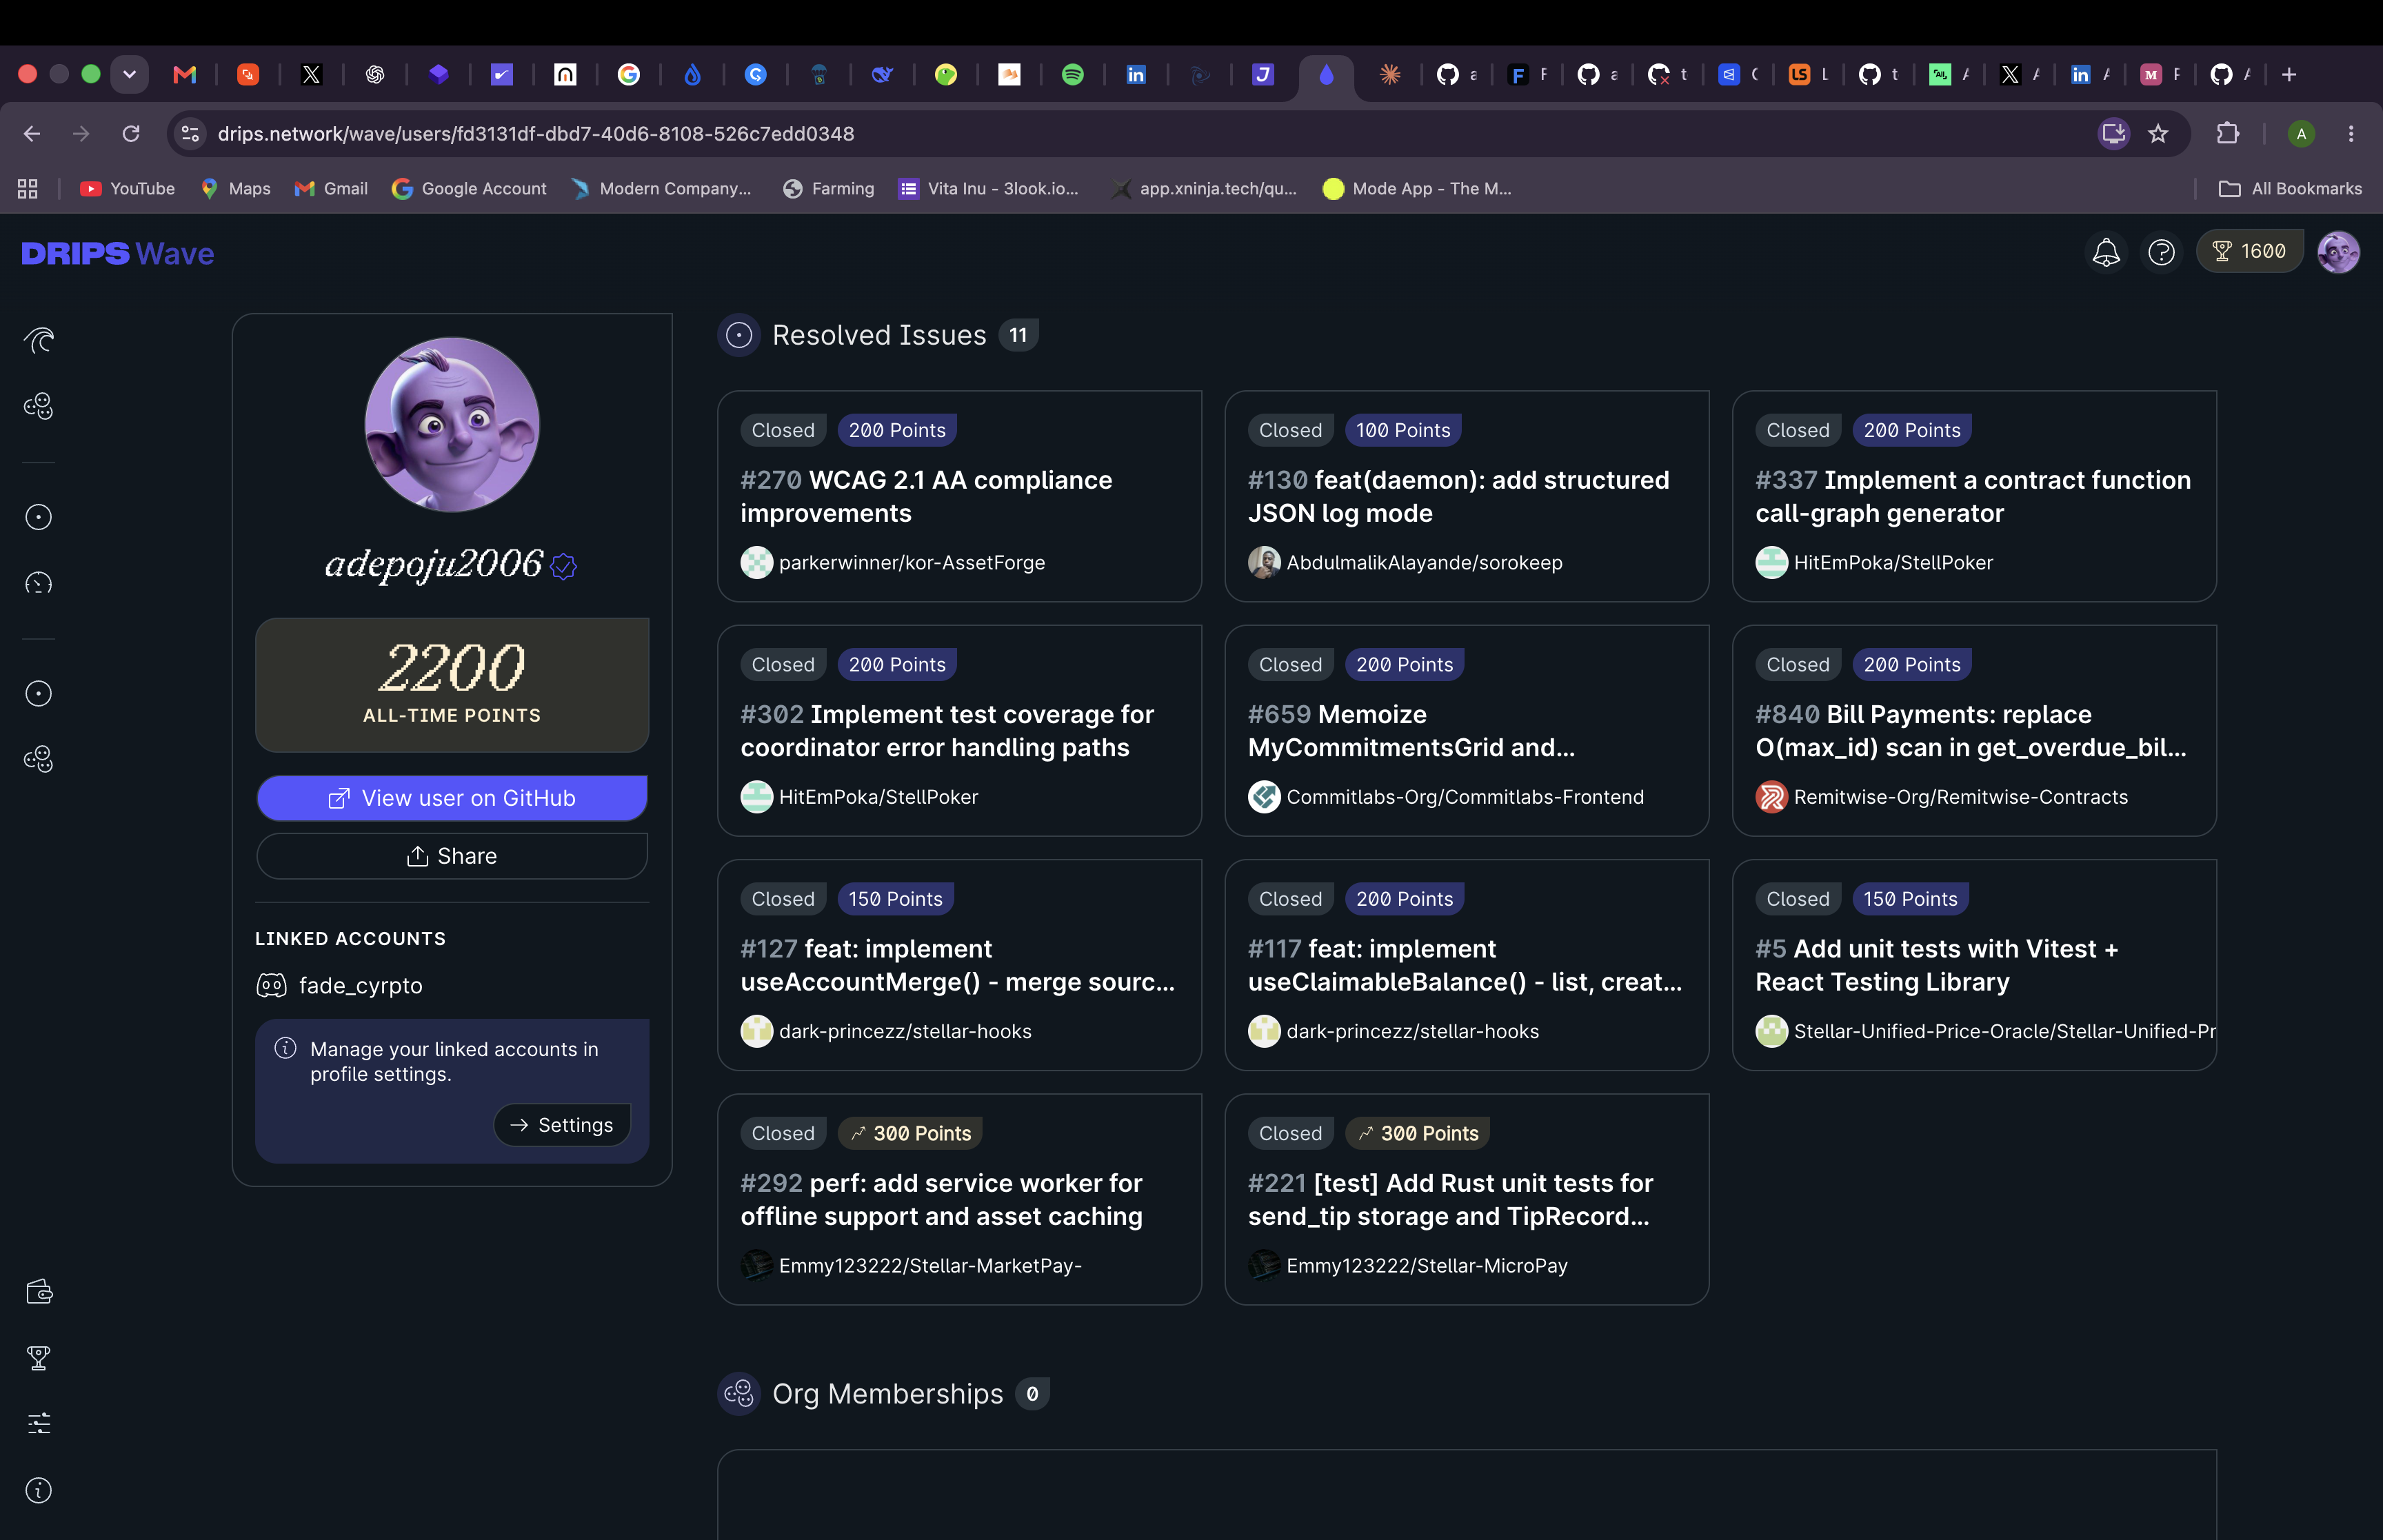Click the info icon in the linked accounts notice
The image size is (2383, 1540).
286,1048
